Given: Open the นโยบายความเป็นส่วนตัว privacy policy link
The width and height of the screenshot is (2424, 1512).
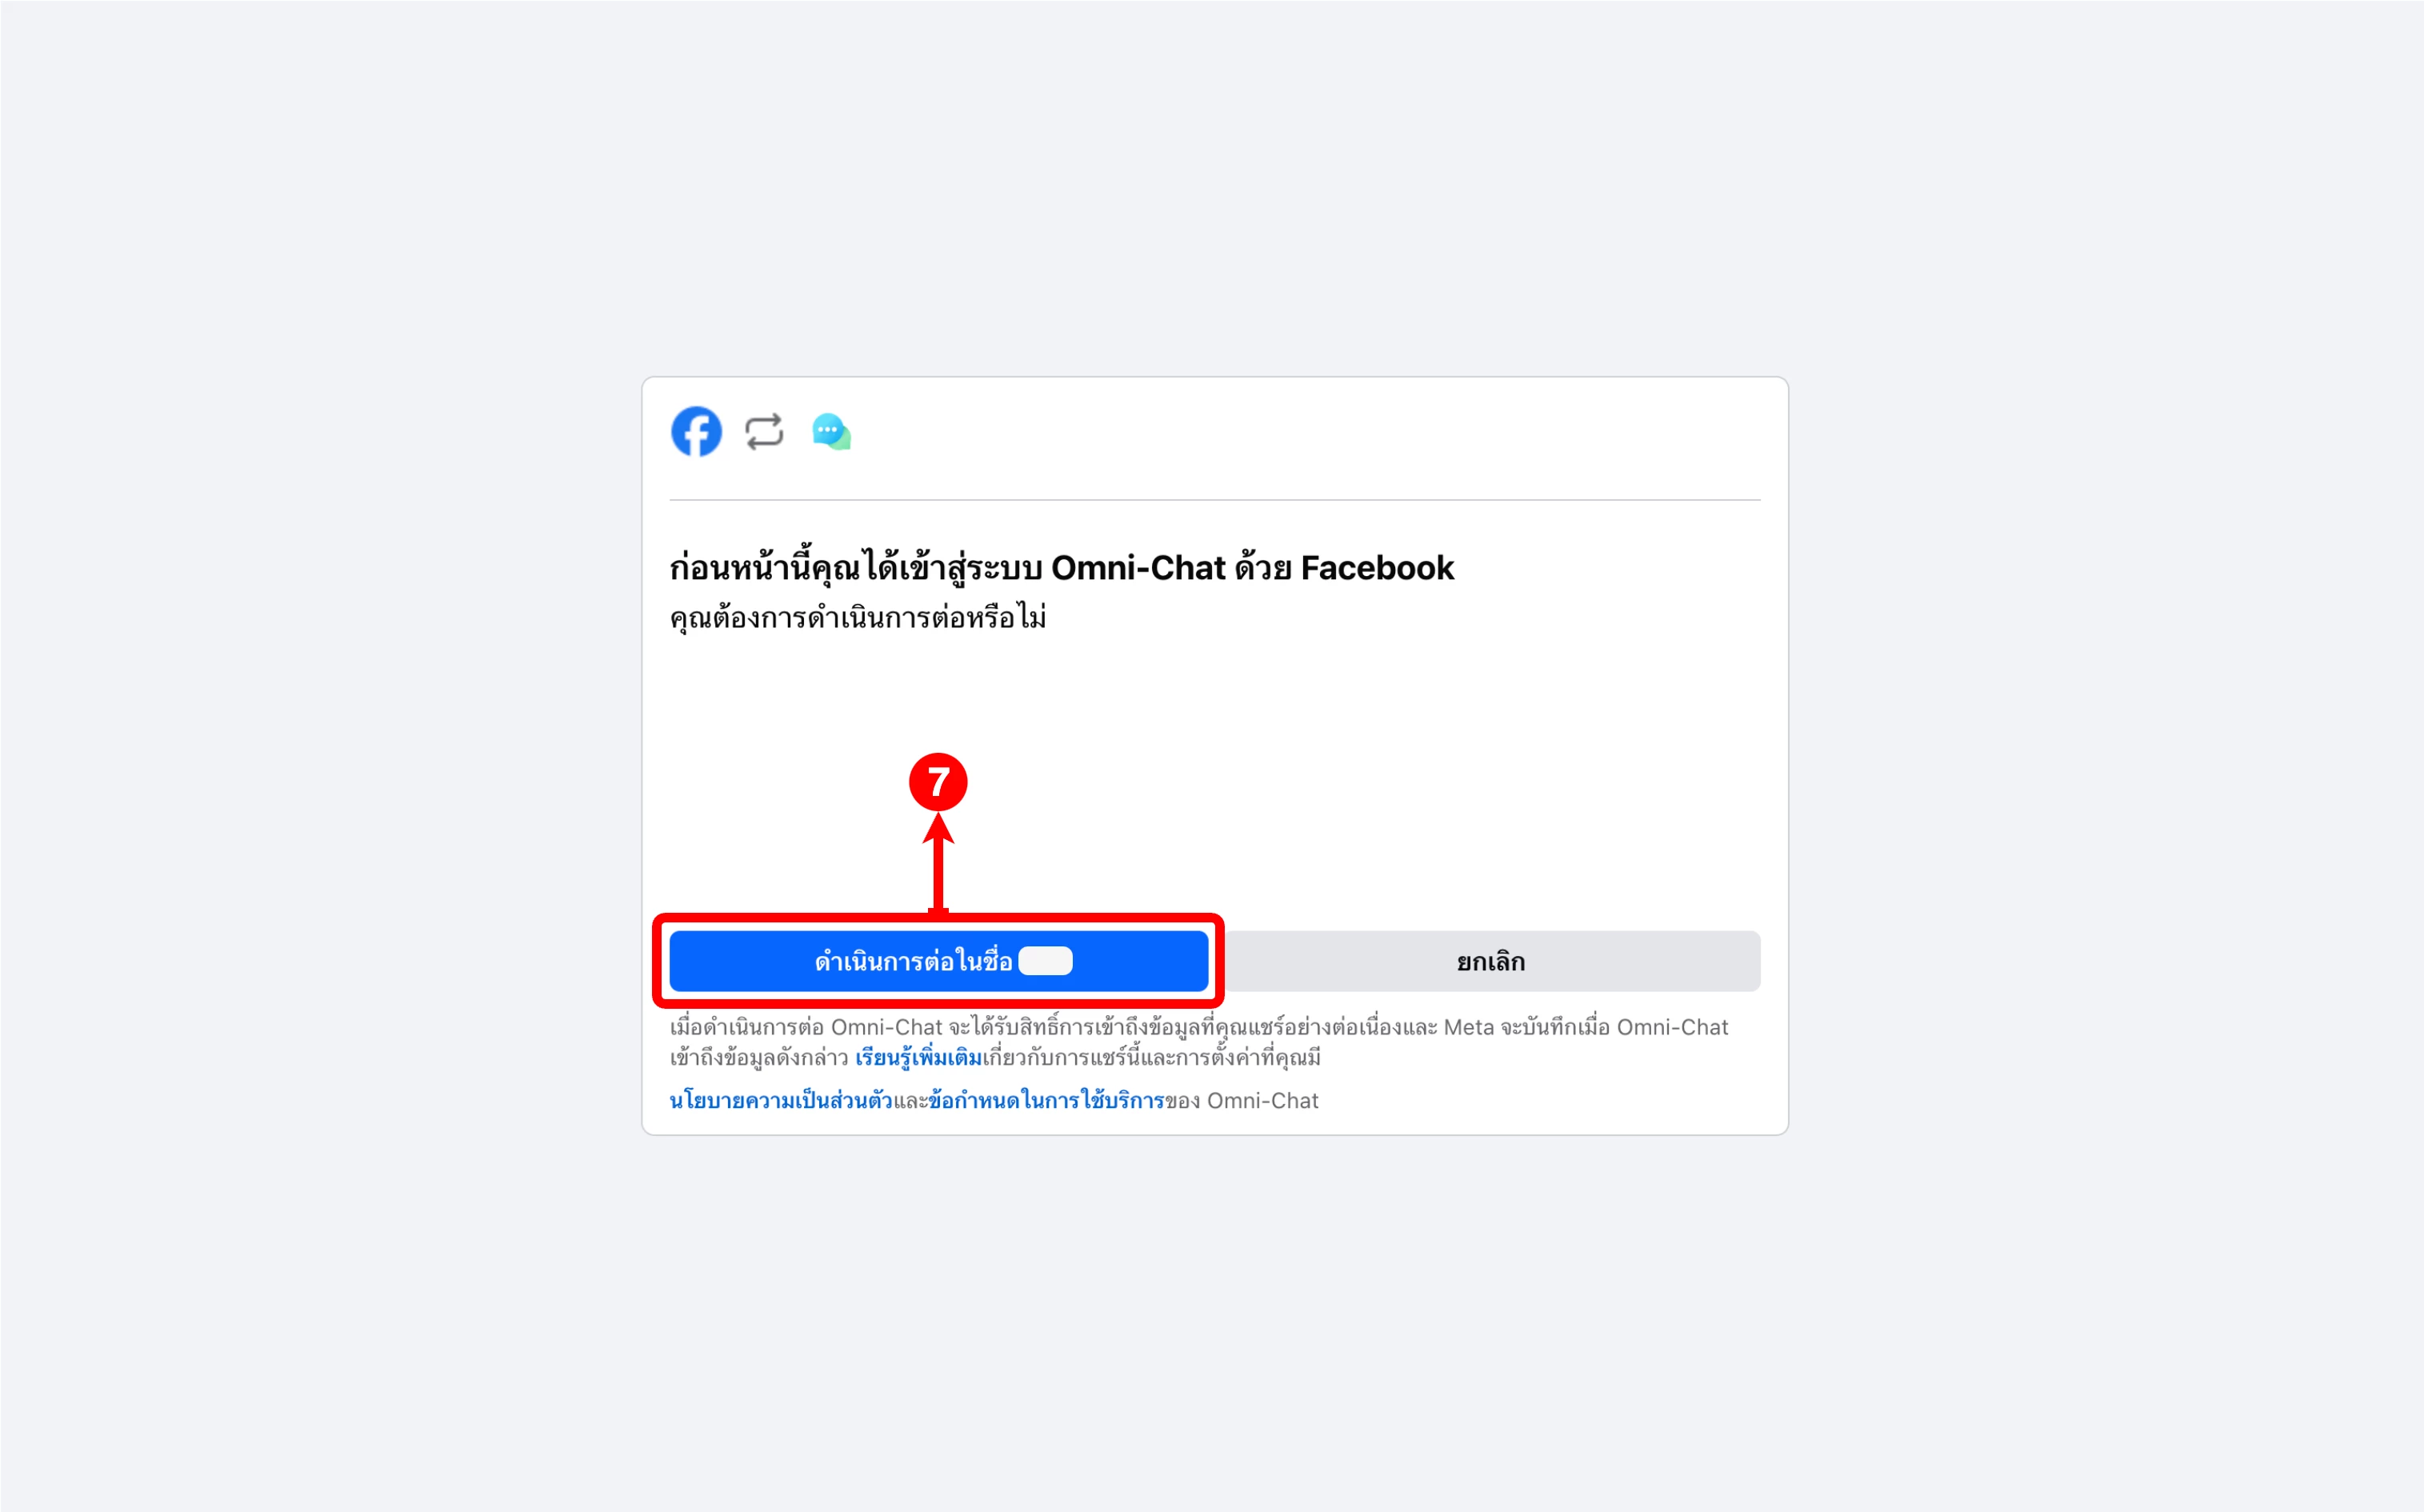Looking at the screenshot, I should click(781, 1100).
